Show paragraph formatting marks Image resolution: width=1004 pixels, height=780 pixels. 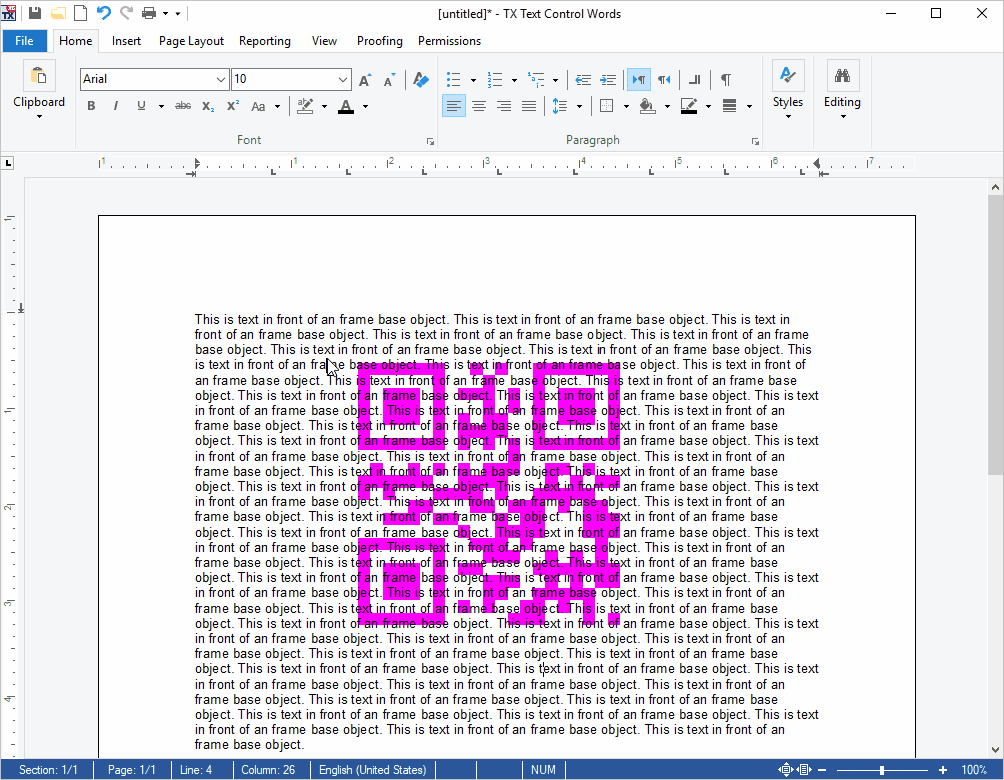(725, 79)
